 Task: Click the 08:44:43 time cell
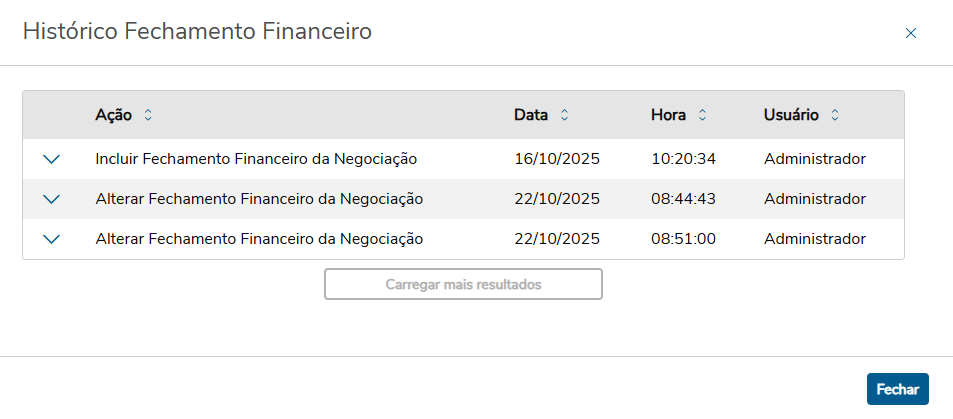point(683,199)
